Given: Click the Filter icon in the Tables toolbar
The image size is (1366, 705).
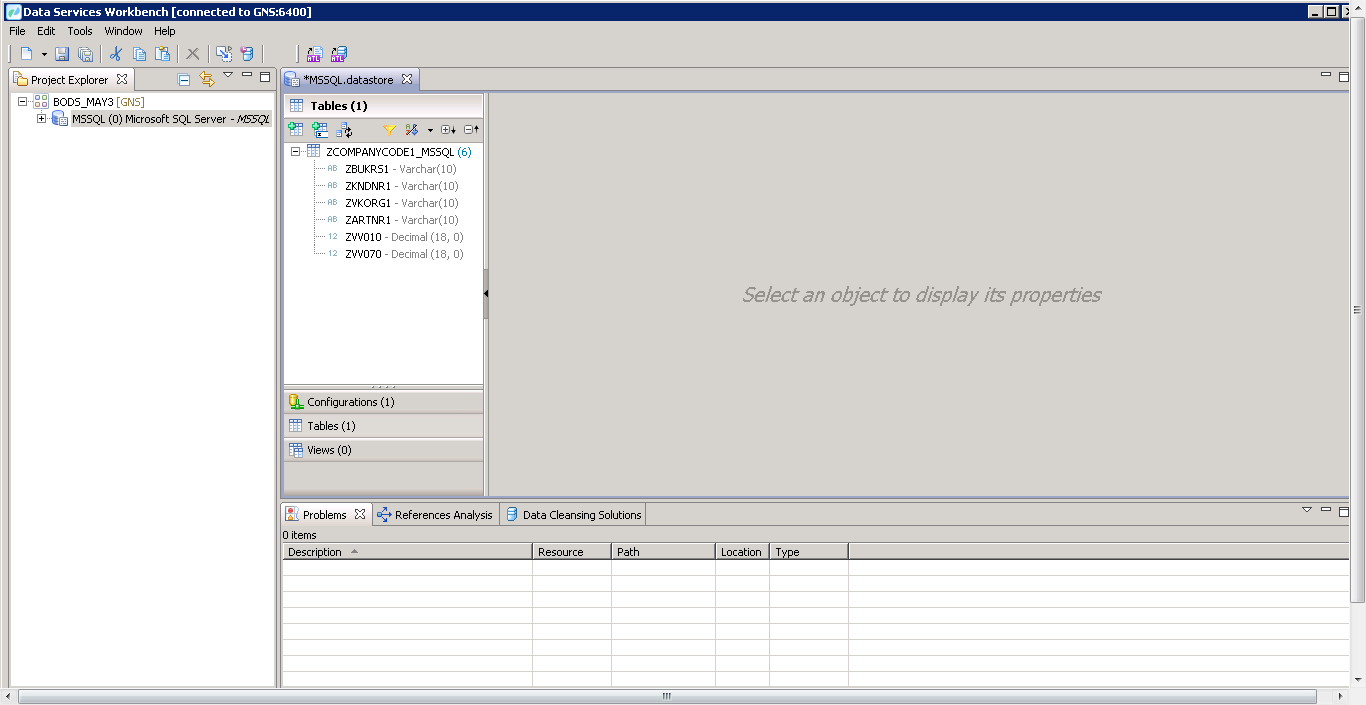Looking at the screenshot, I should (x=389, y=129).
